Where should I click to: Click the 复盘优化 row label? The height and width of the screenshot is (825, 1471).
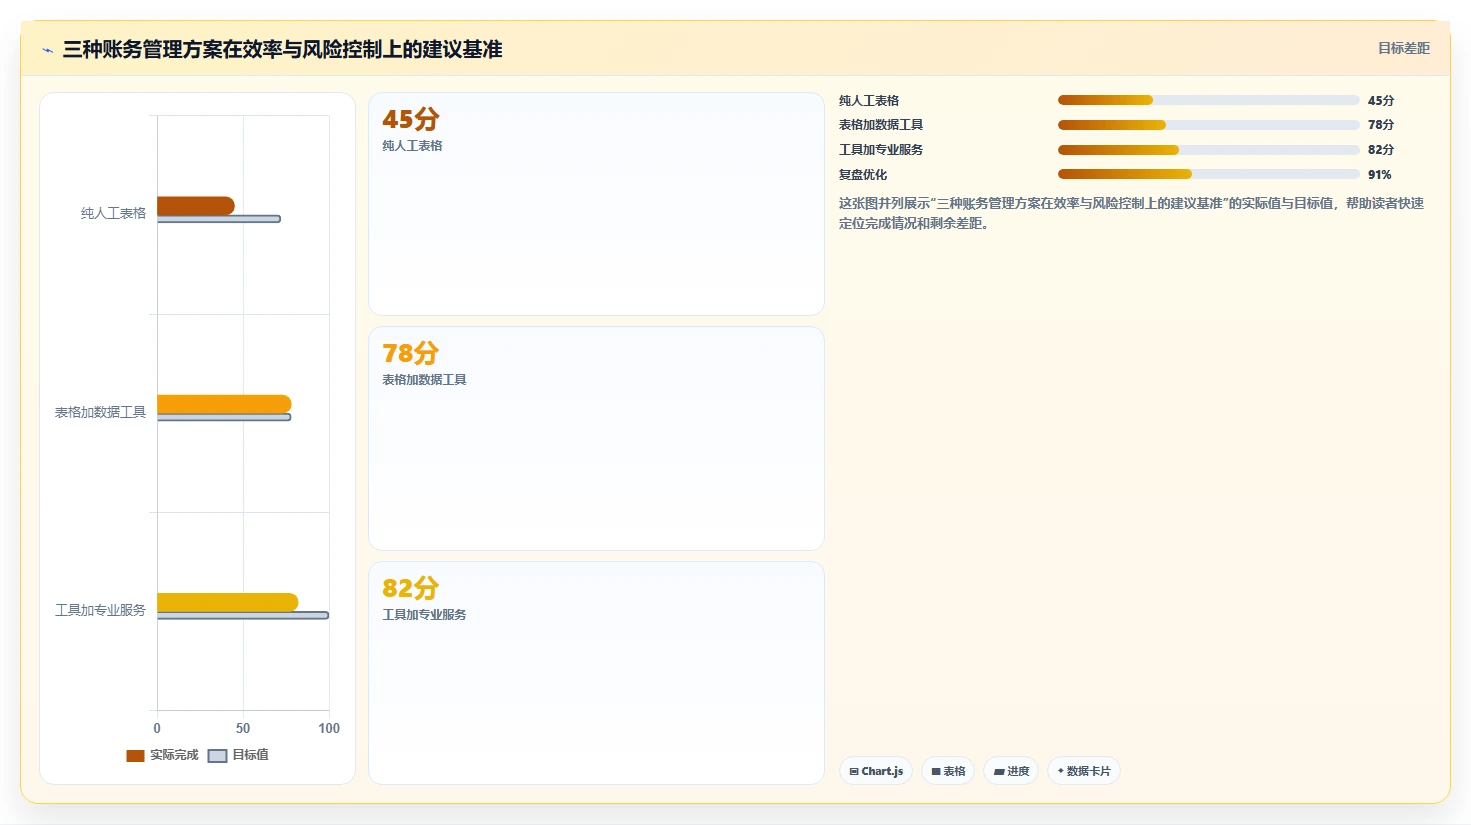point(863,175)
